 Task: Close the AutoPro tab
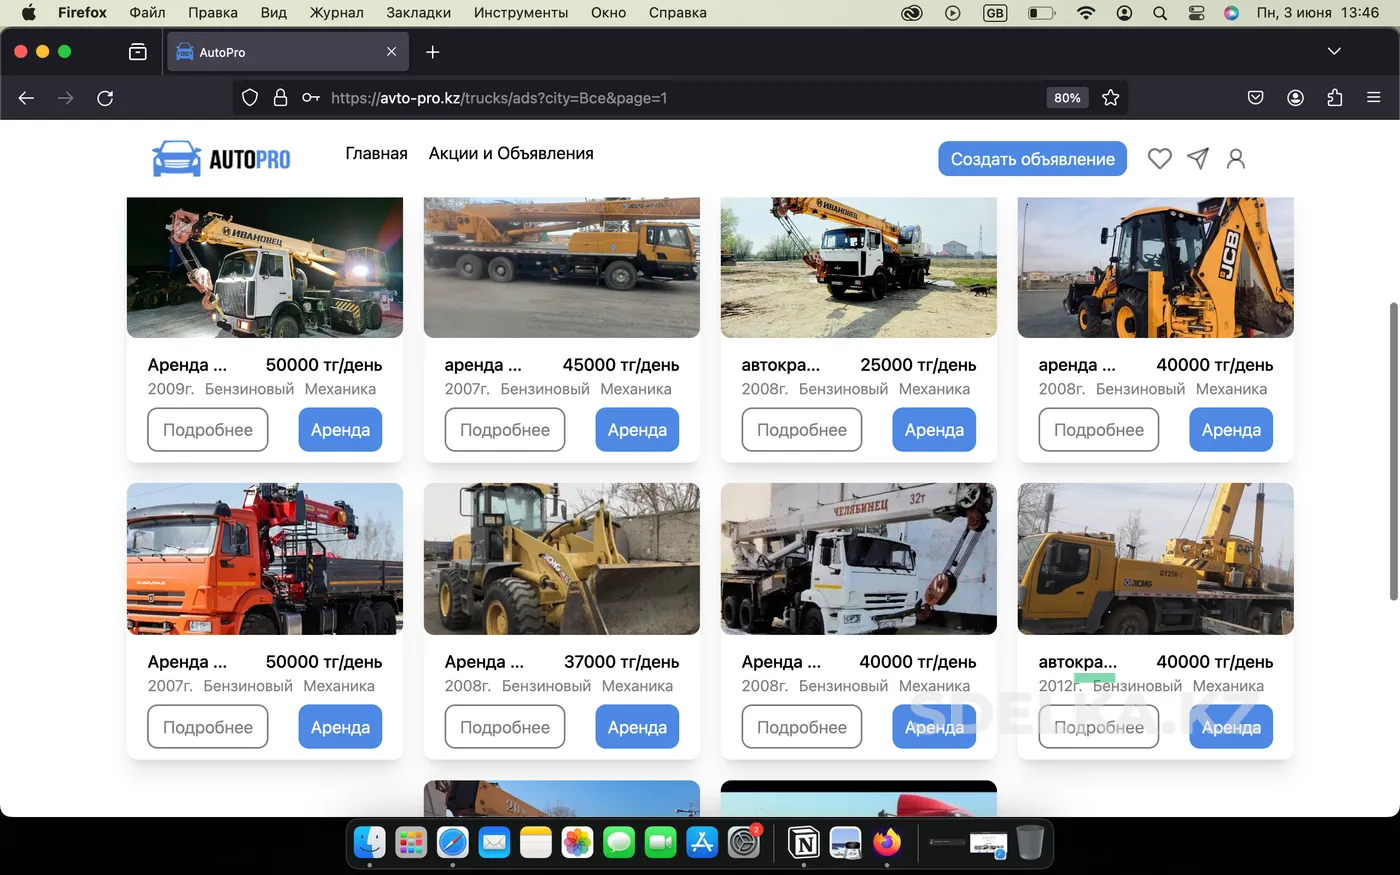pos(391,52)
